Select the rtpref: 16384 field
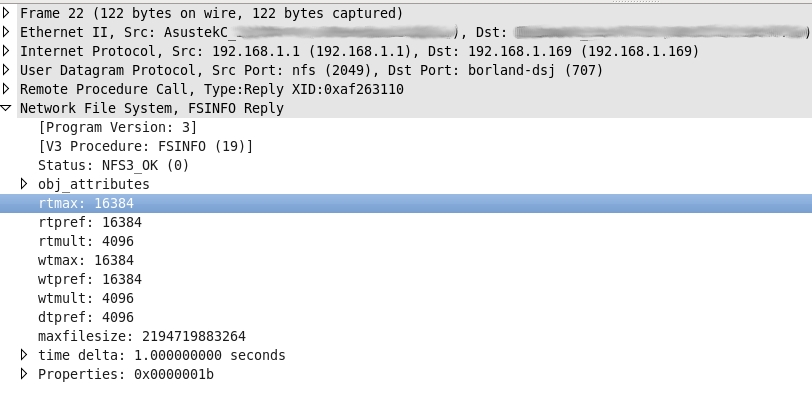 (90, 222)
